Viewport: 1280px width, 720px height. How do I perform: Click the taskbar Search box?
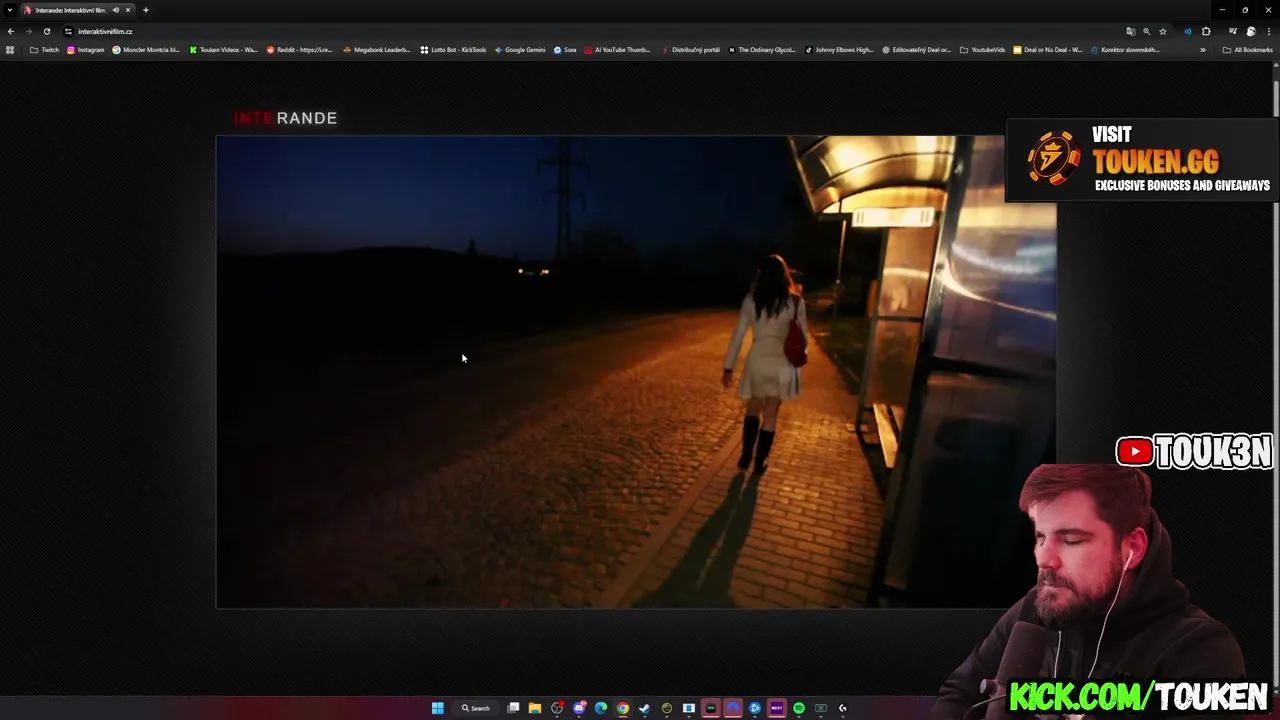pyautogui.click(x=475, y=708)
